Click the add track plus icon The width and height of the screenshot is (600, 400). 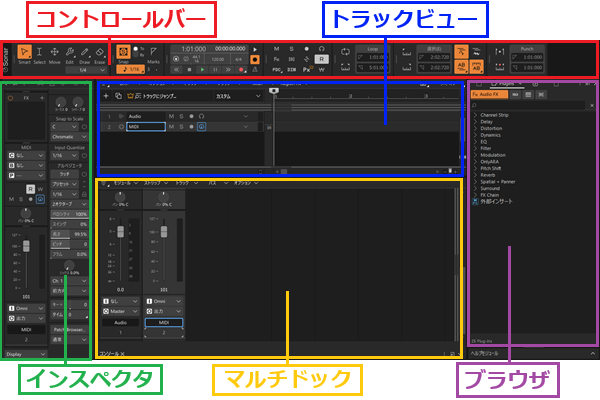[106, 96]
